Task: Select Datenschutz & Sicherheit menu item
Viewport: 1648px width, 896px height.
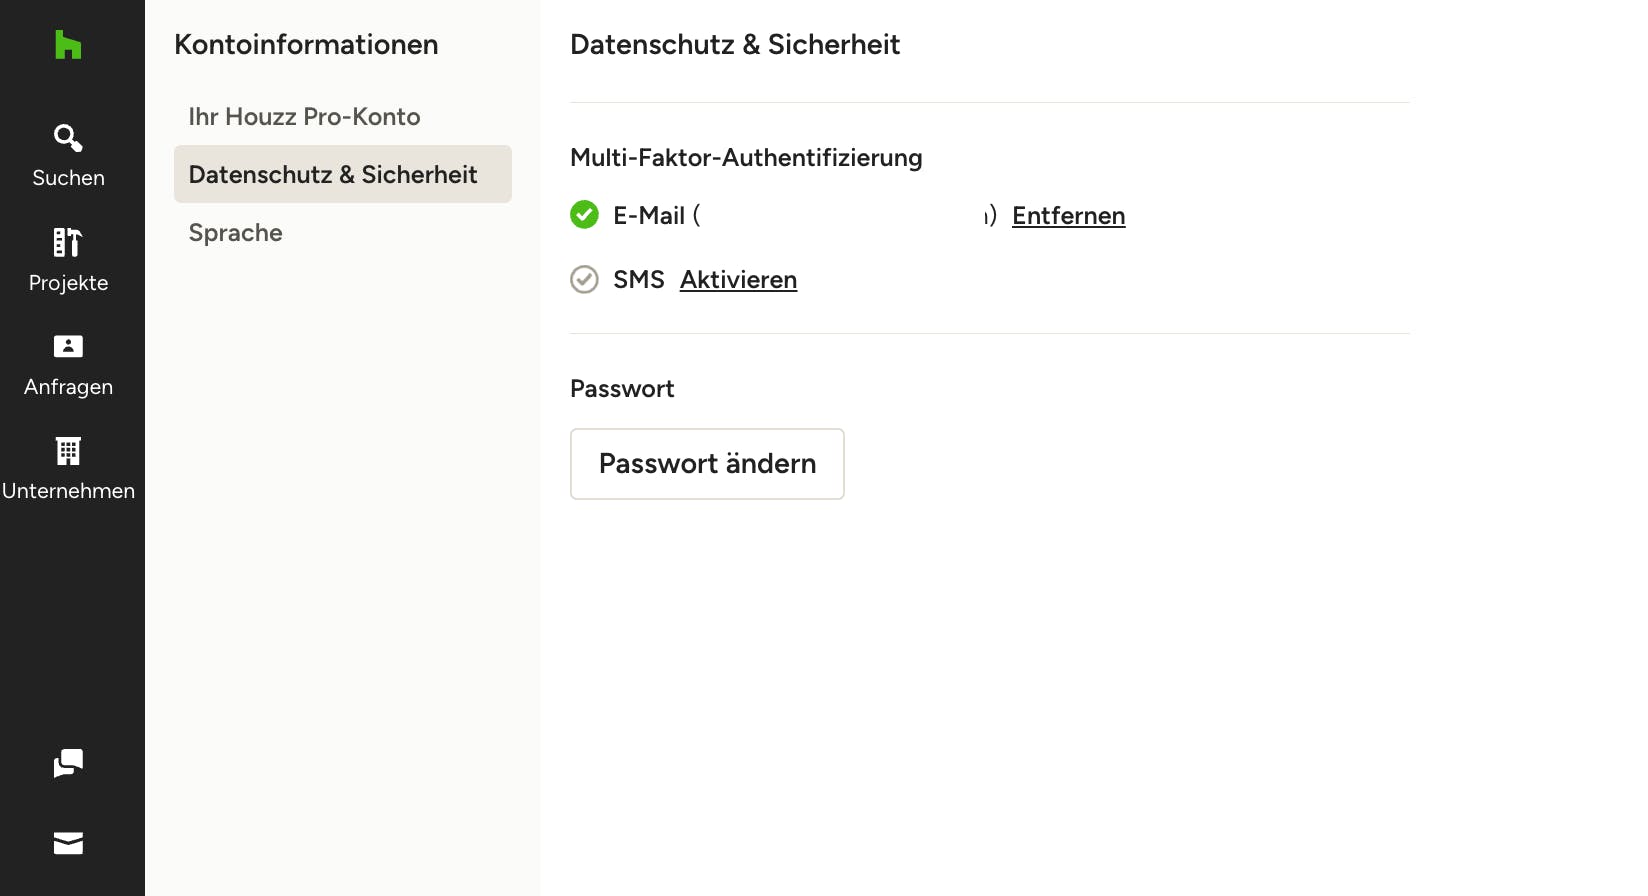Action: pos(343,174)
